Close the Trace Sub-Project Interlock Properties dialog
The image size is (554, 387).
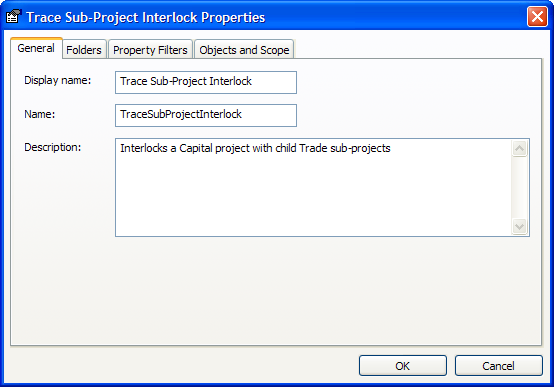537,17
